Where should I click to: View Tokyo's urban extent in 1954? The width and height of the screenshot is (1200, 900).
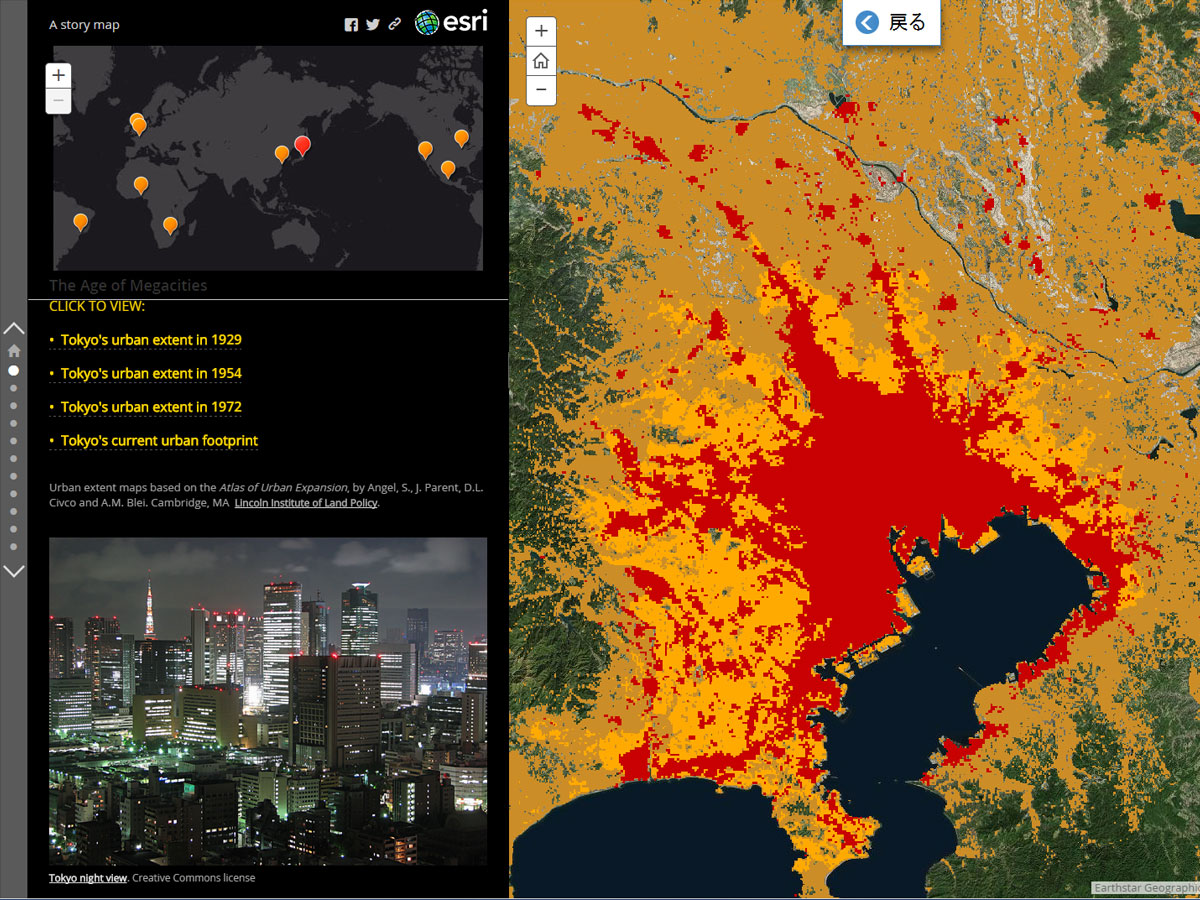pyautogui.click(x=151, y=374)
